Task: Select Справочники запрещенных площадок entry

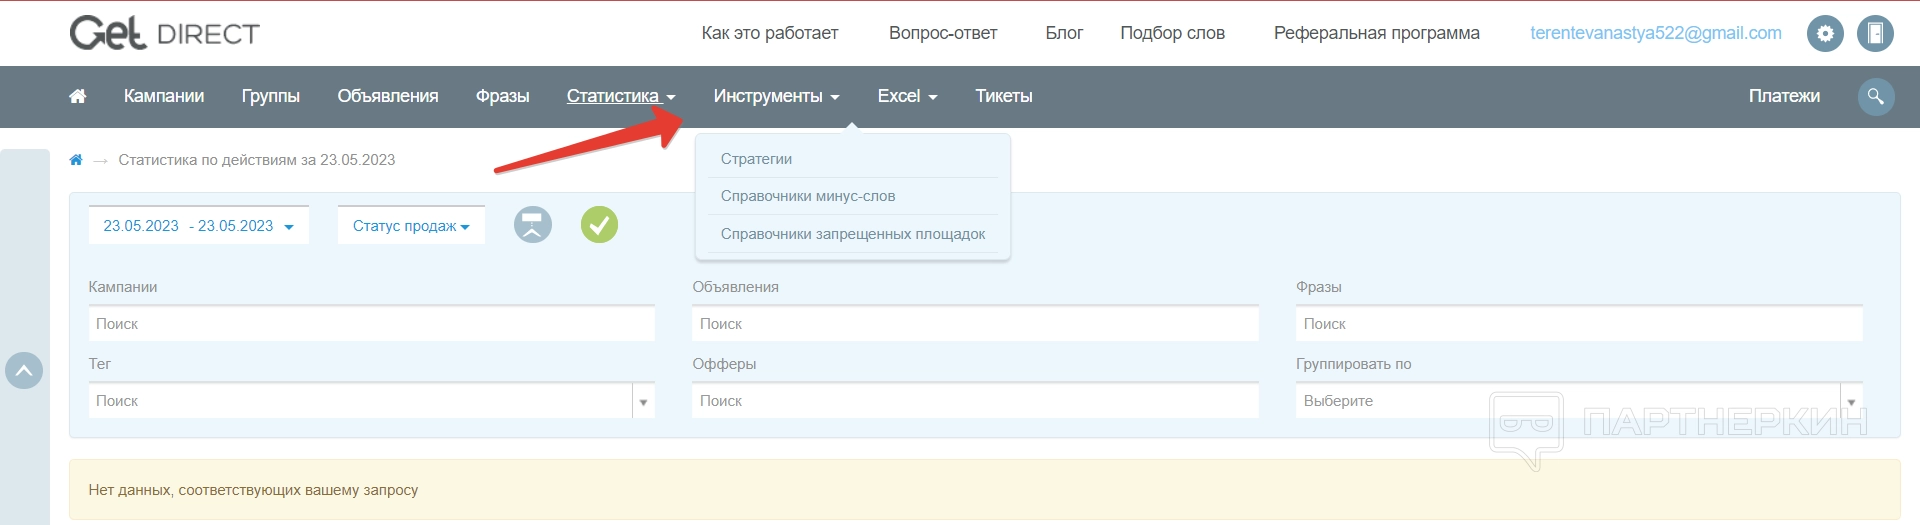Action: click(x=853, y=234)
